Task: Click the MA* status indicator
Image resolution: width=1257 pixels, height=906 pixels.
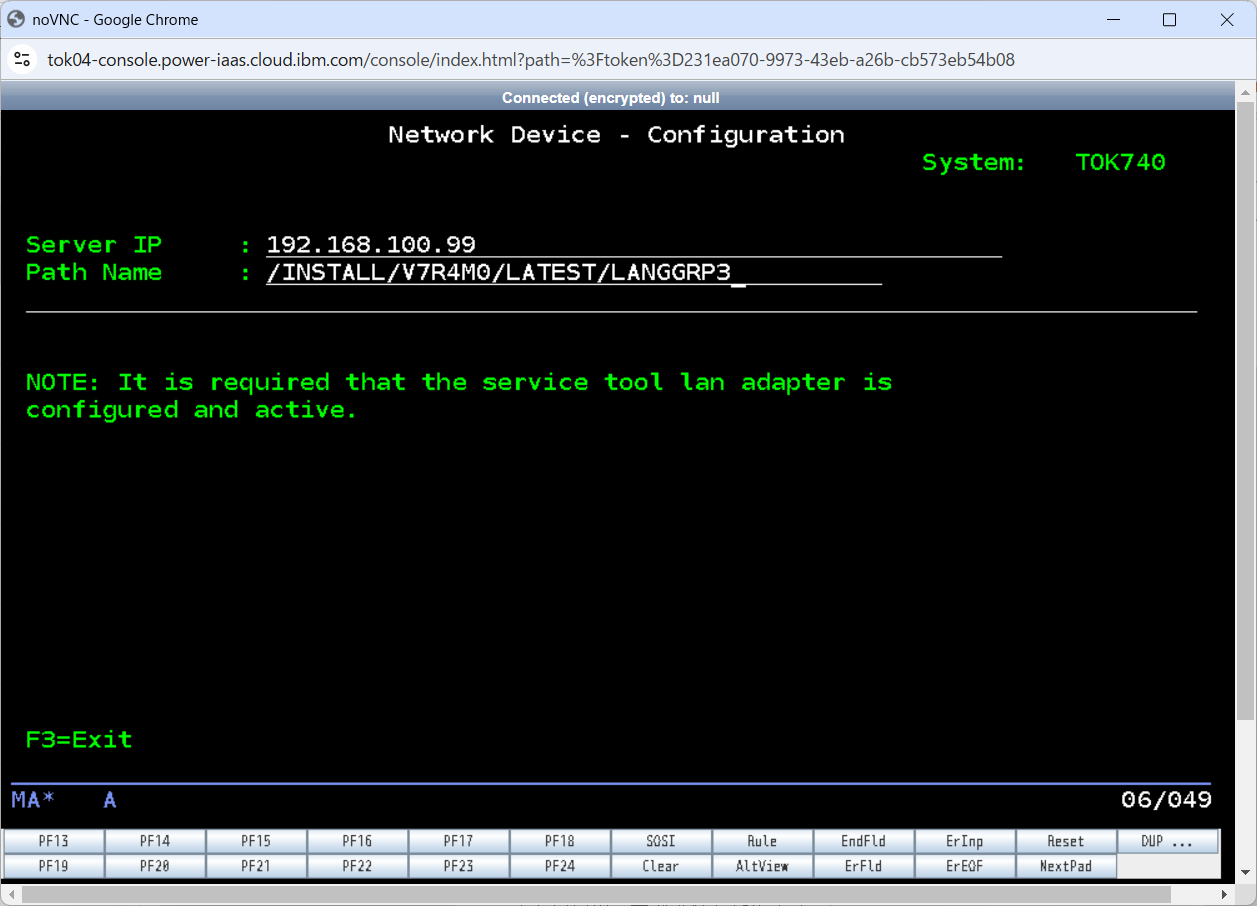Action: coord(33,800)
